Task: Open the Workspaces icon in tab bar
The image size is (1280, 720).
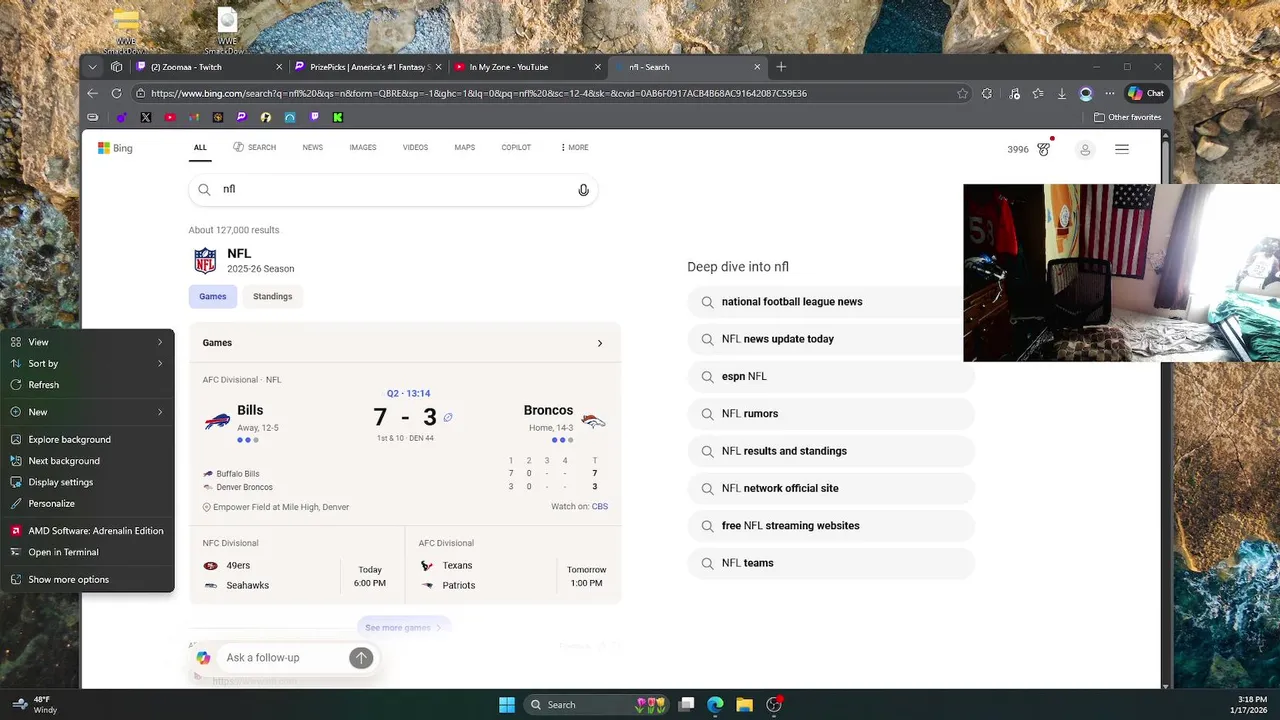Action: click(x=117, y=67)
